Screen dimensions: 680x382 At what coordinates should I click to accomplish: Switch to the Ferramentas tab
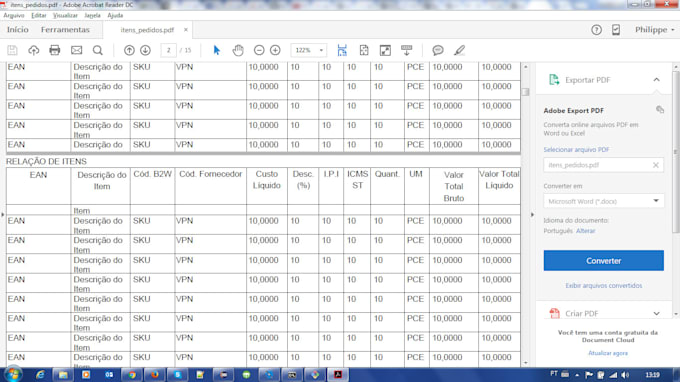click(65, 30)
